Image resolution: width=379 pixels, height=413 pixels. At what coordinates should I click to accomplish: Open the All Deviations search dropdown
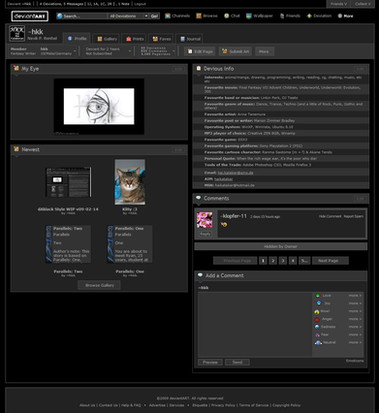pyautogui.click(x=128, y=16)
